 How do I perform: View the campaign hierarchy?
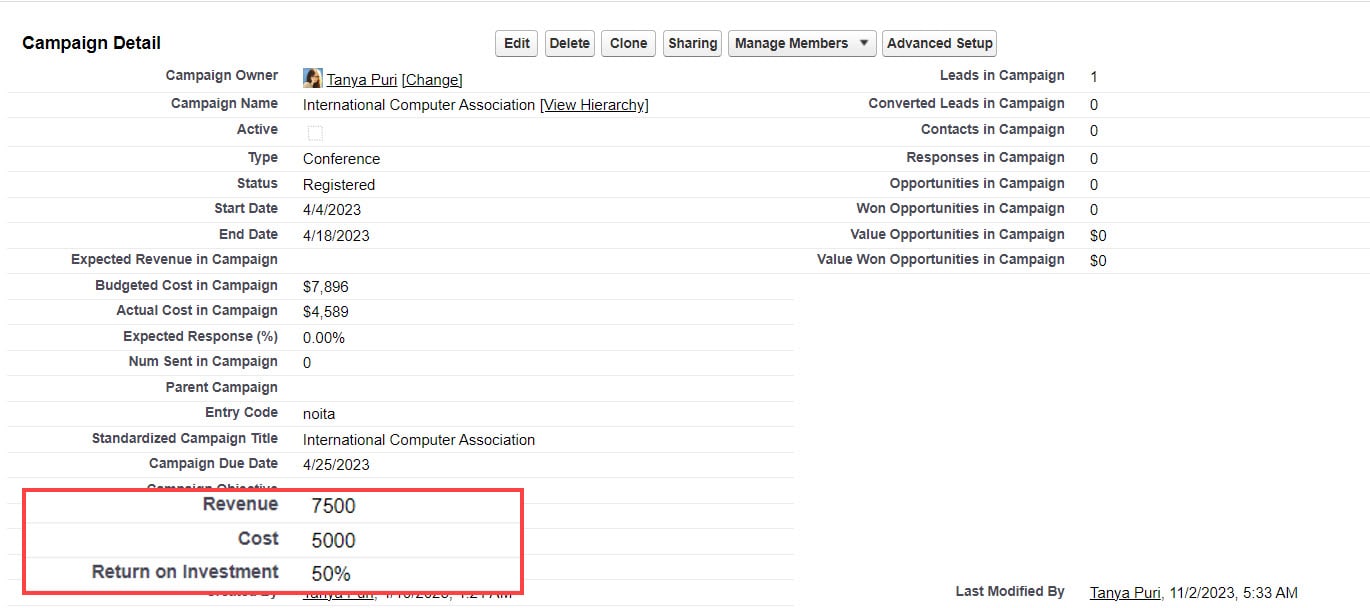click(593, 105)
